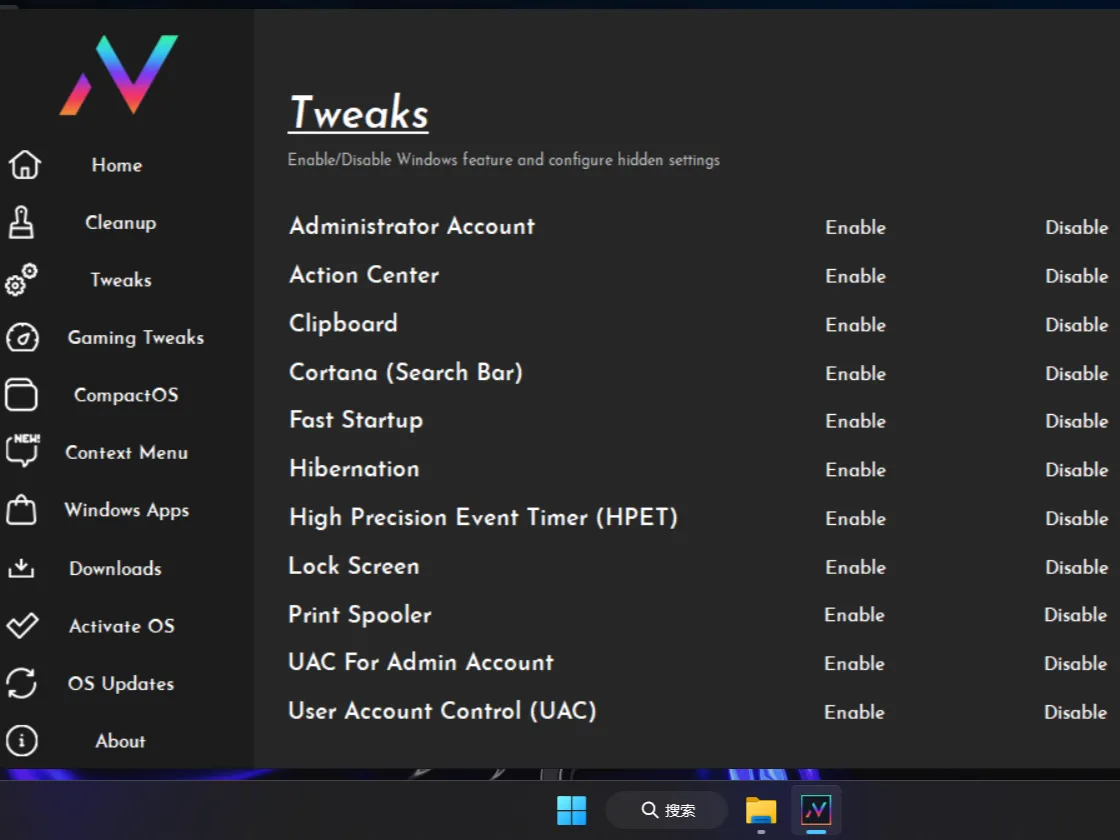Viewport: 1120px width, 840px height.
Task: Disable the Action Center
Action: (x=1077, y=276)
